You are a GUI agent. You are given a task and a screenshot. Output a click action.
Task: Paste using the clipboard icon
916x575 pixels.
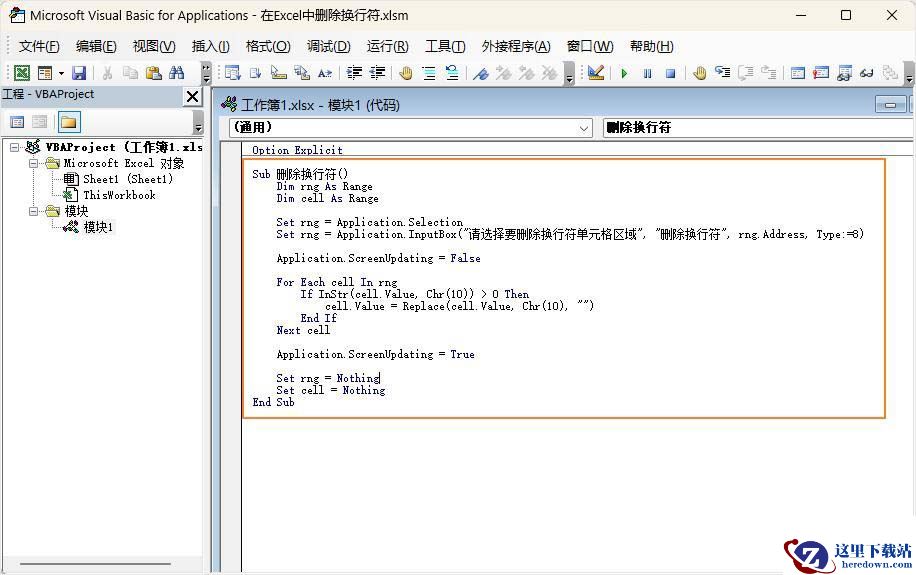coord(154,72)
